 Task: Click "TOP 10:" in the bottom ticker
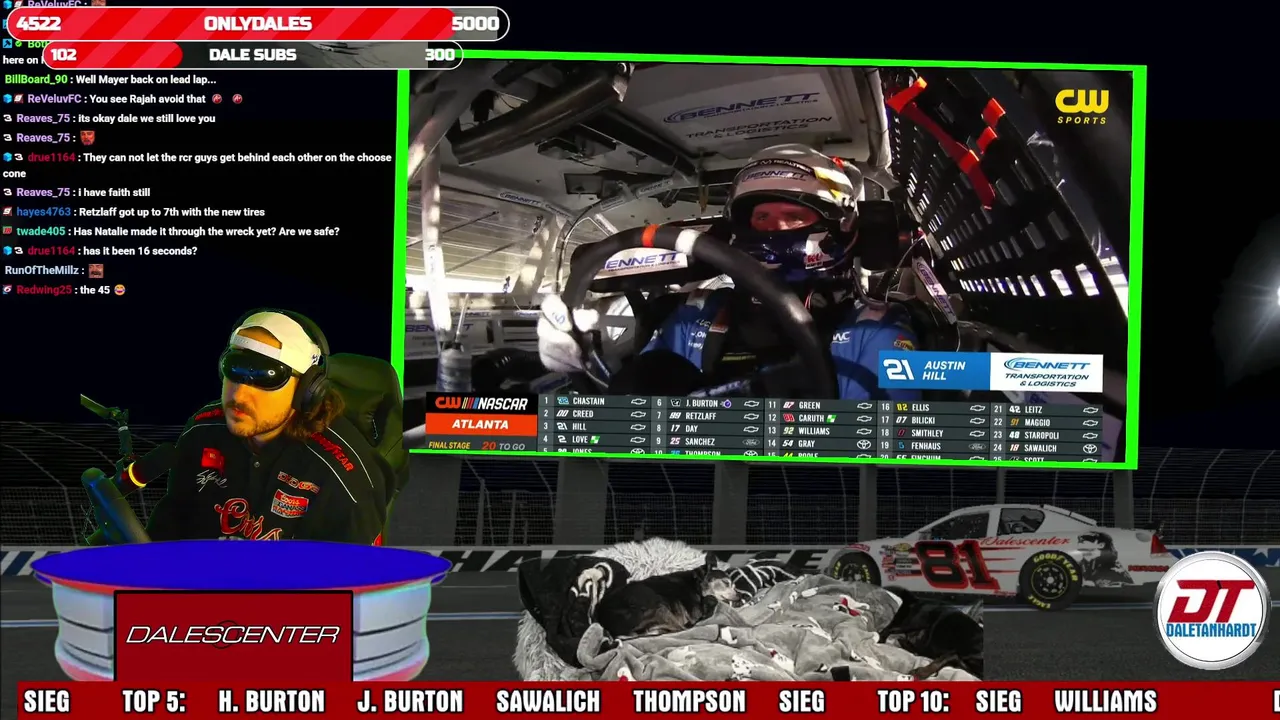912,702
